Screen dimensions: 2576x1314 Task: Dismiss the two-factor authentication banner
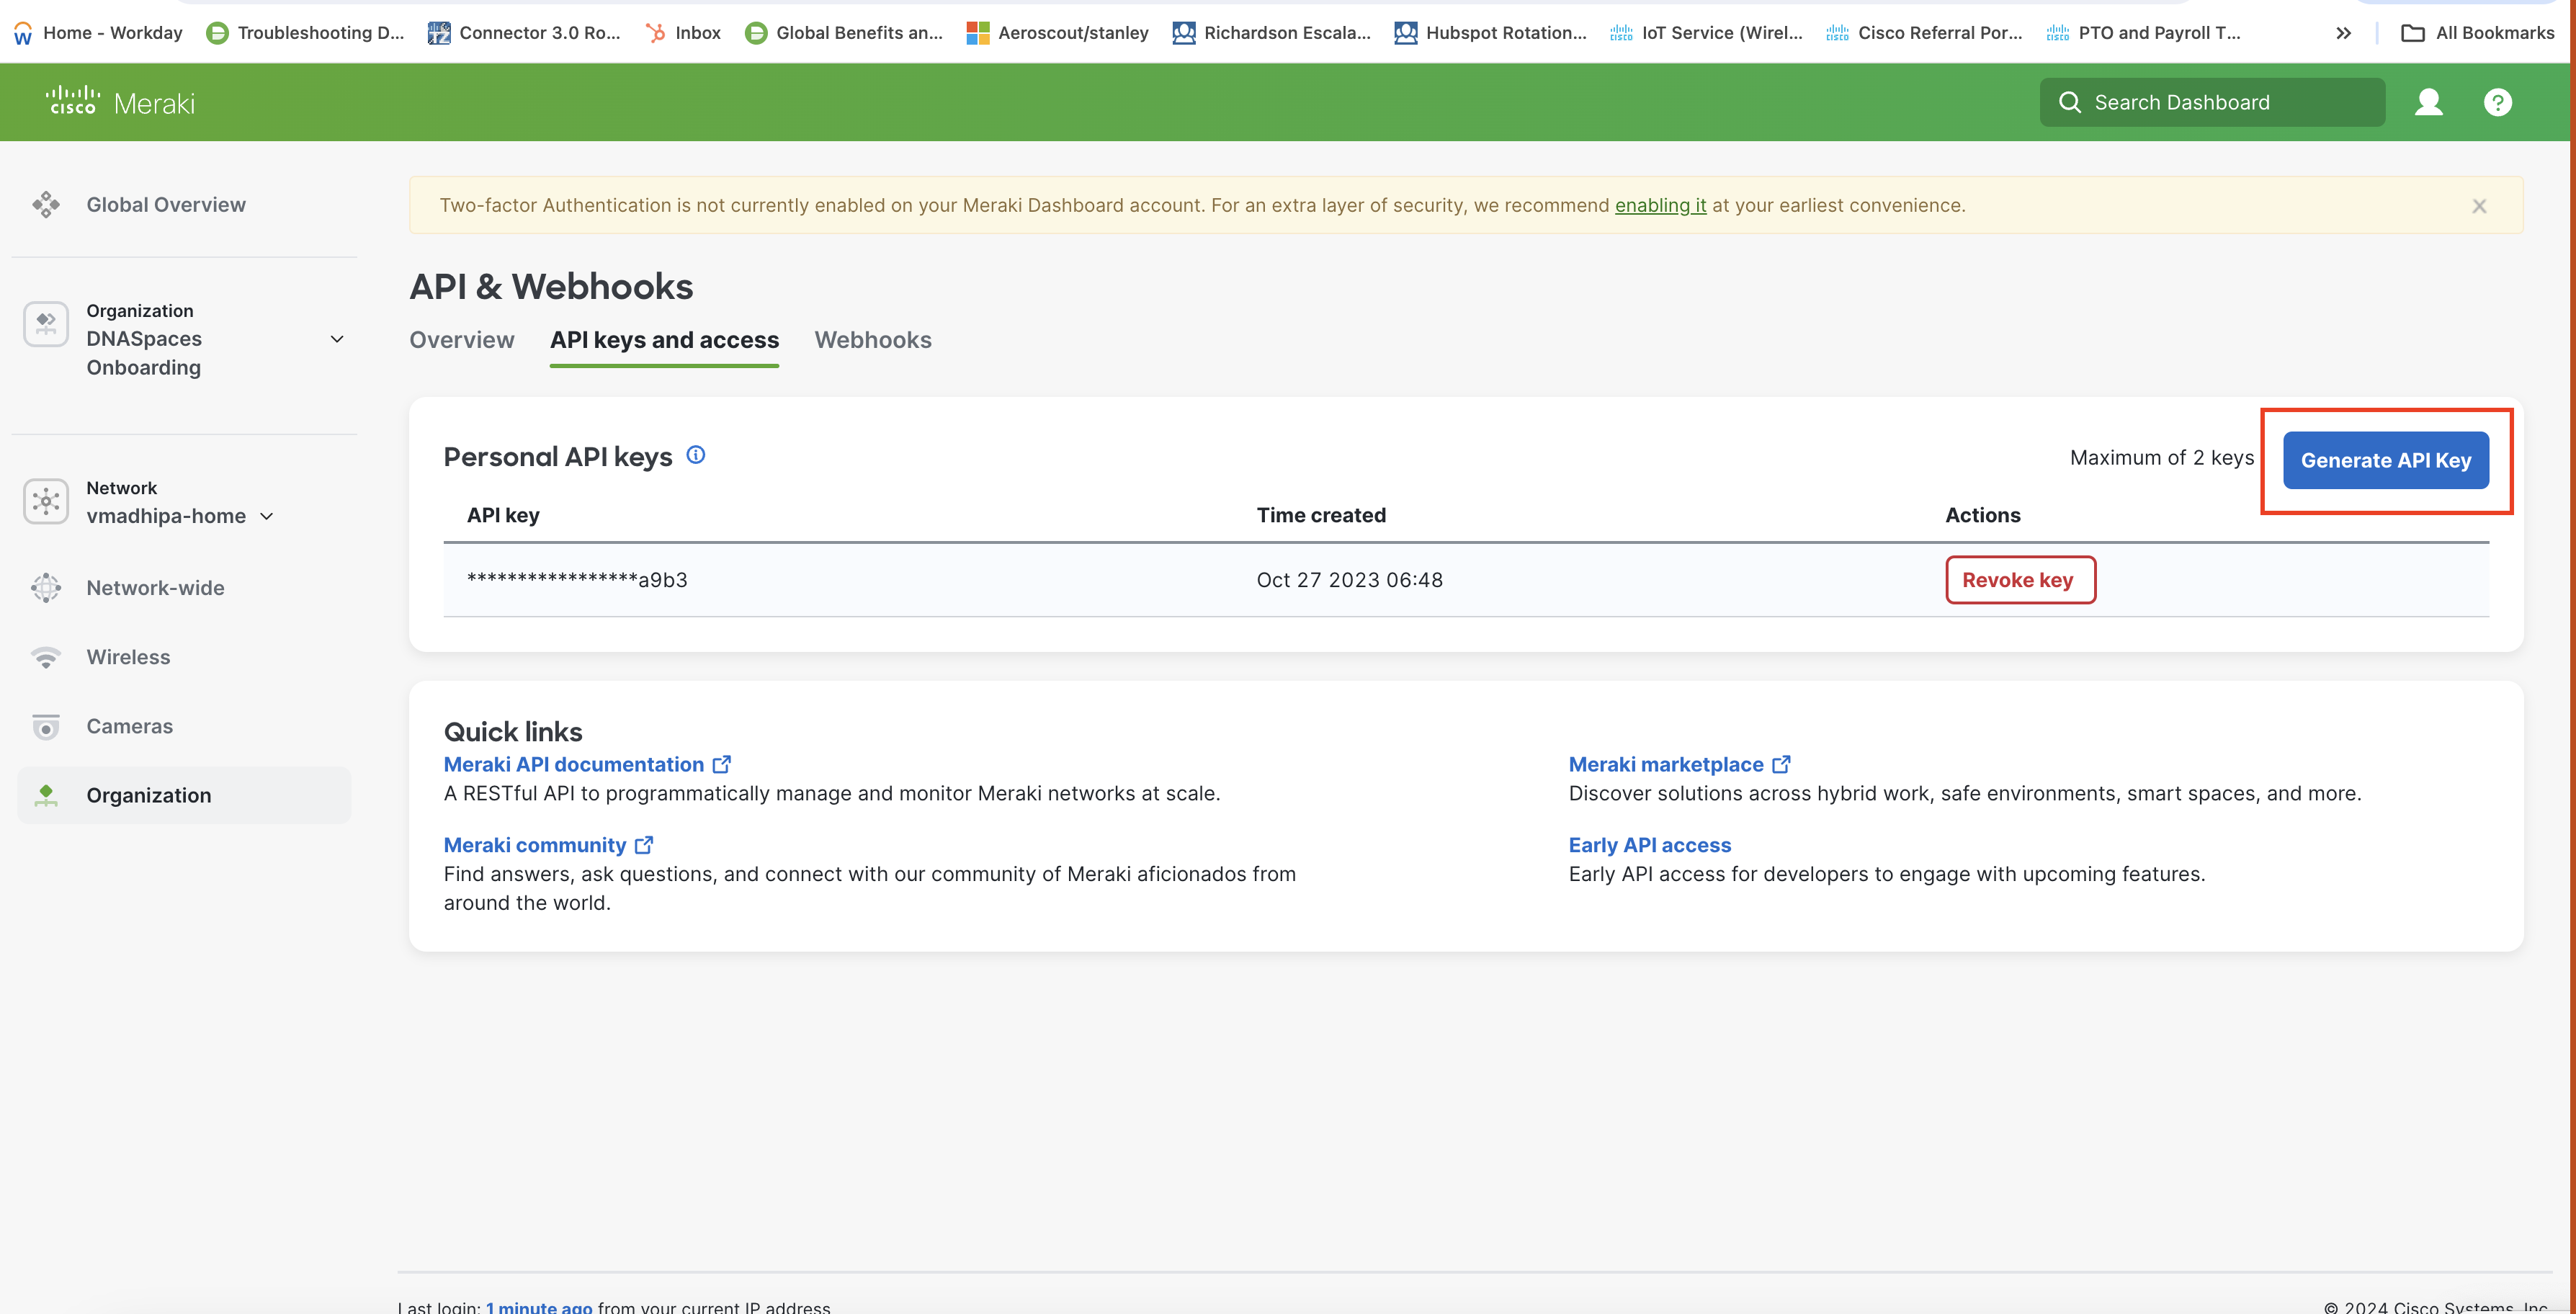click(2479, 206)
